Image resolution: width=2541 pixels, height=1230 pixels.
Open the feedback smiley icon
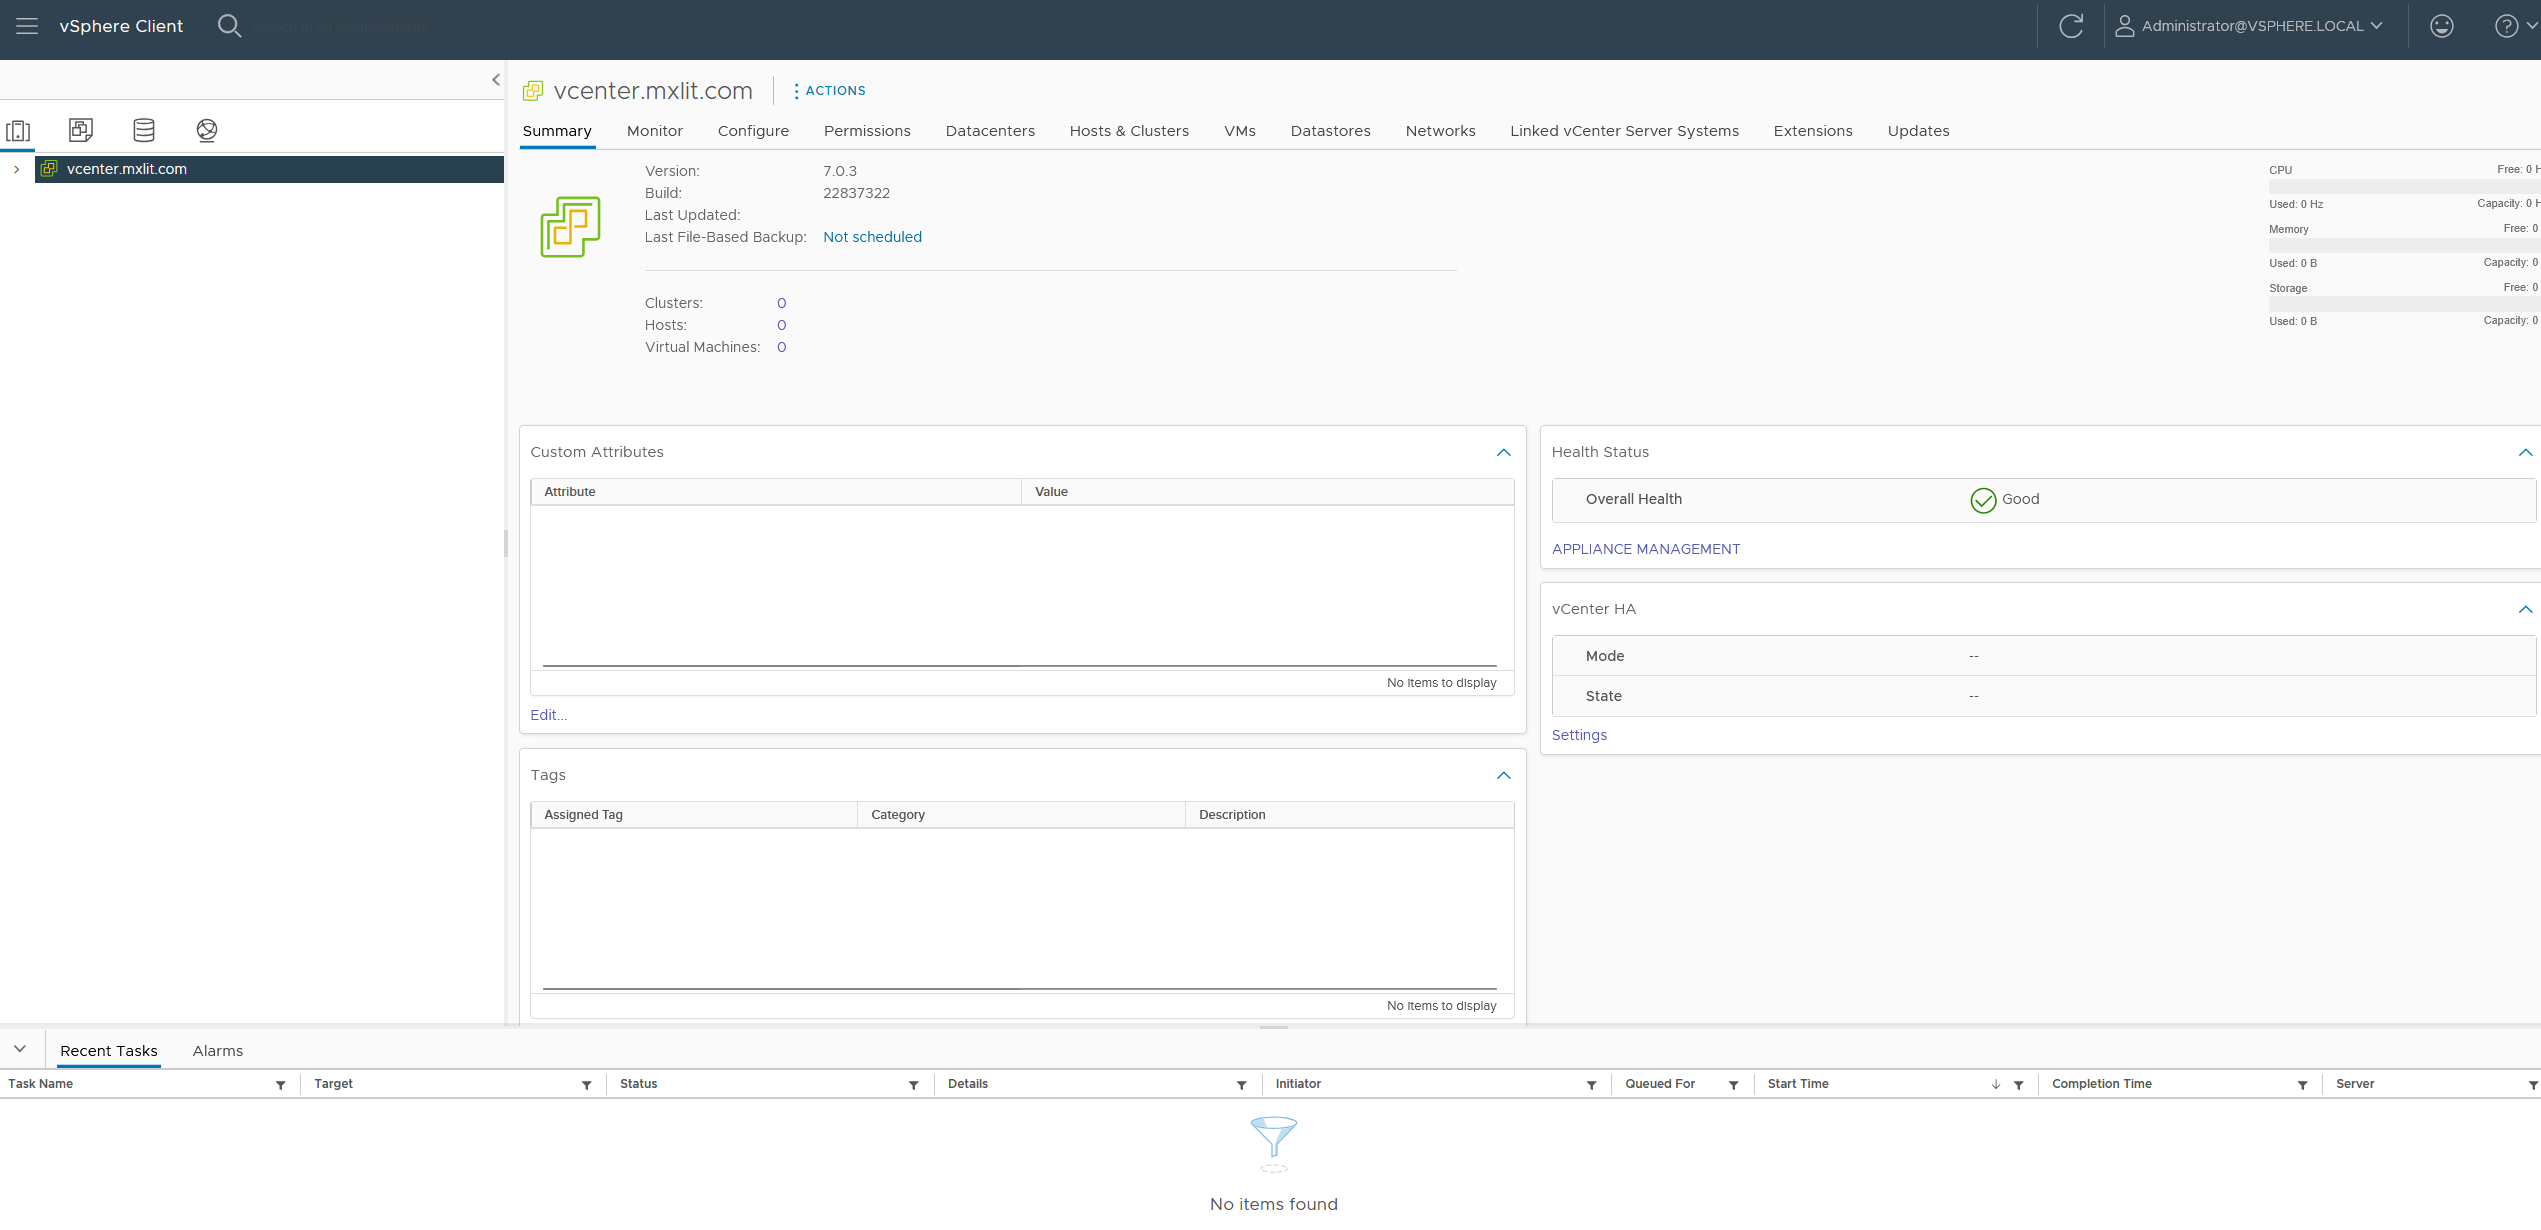pyautogui.click(x=2442, y=26)
